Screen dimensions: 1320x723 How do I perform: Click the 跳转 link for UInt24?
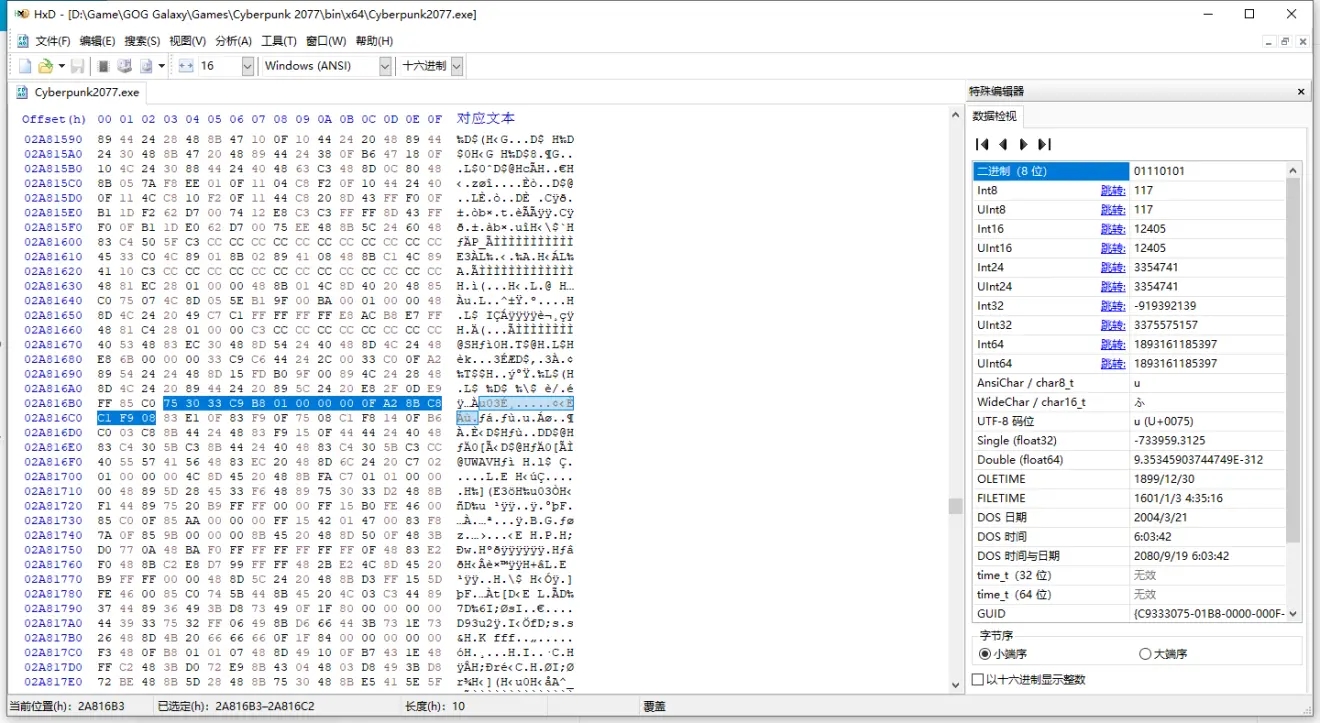click(1113, 286)
